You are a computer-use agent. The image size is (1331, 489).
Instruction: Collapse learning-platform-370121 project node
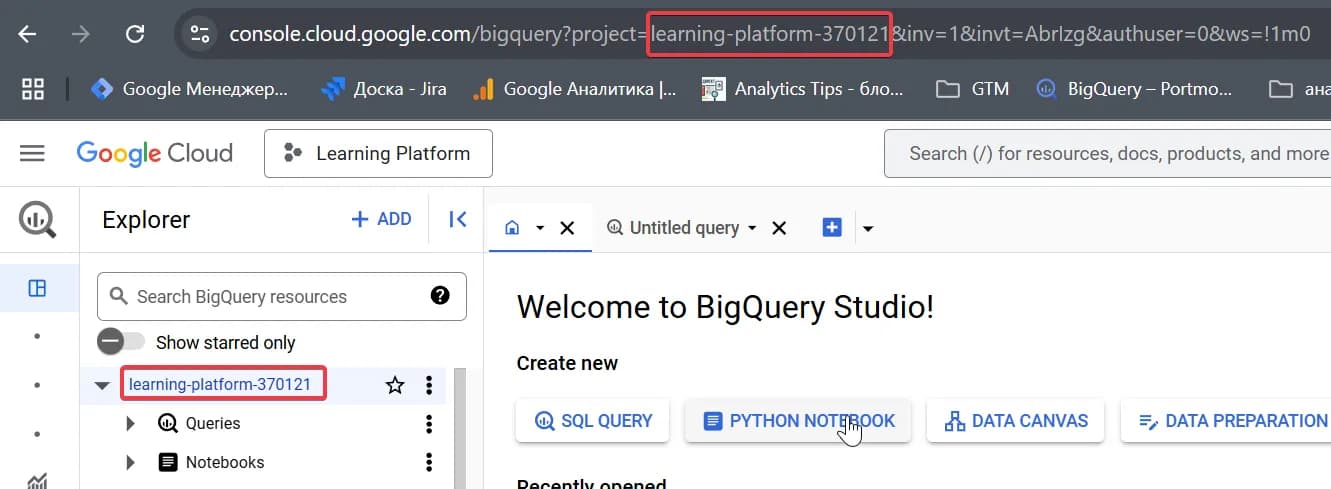[x=102, y=385]
